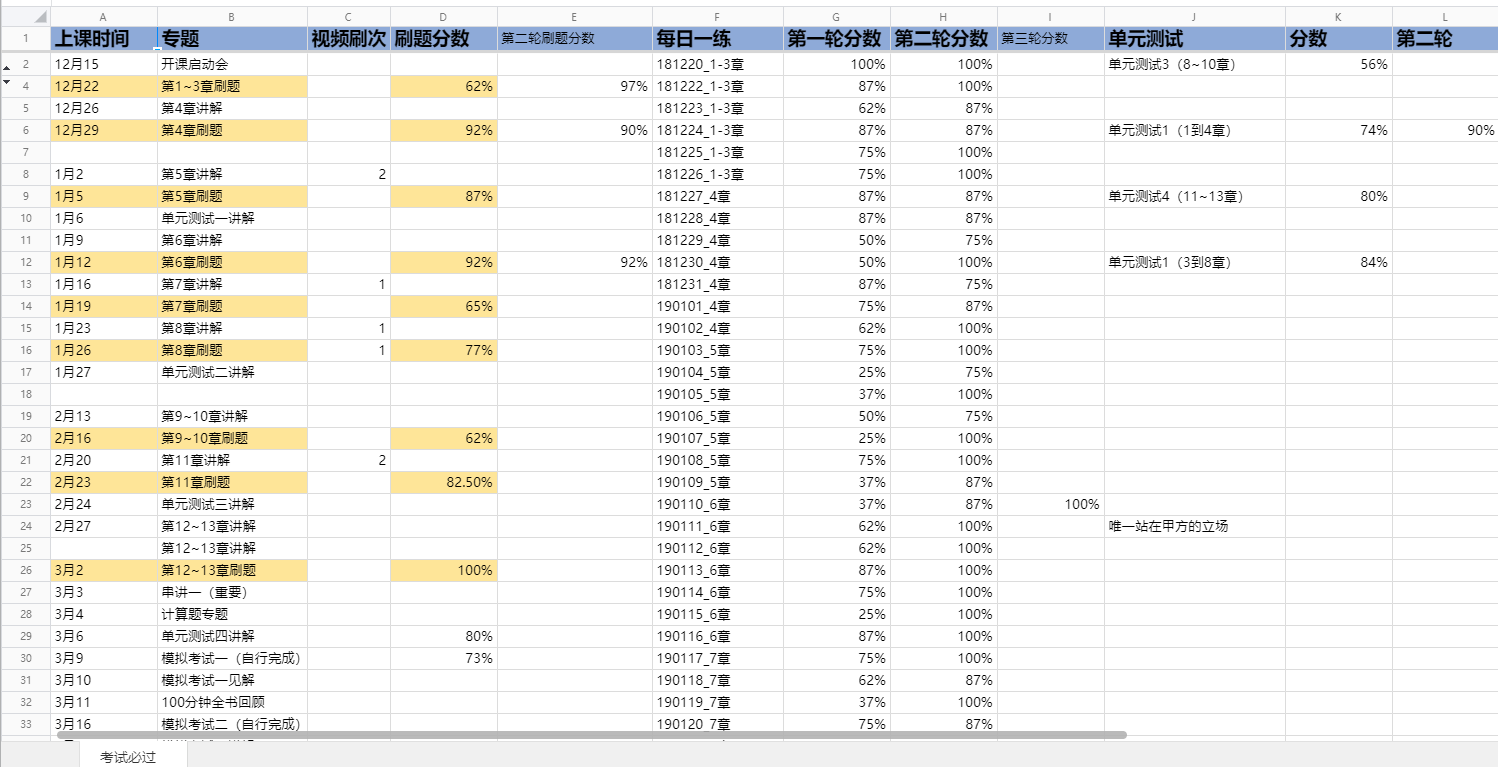Select the 56% score cell
Image resolution: width=1498 pixels, height=767 pixels.
coord(1338,64)
